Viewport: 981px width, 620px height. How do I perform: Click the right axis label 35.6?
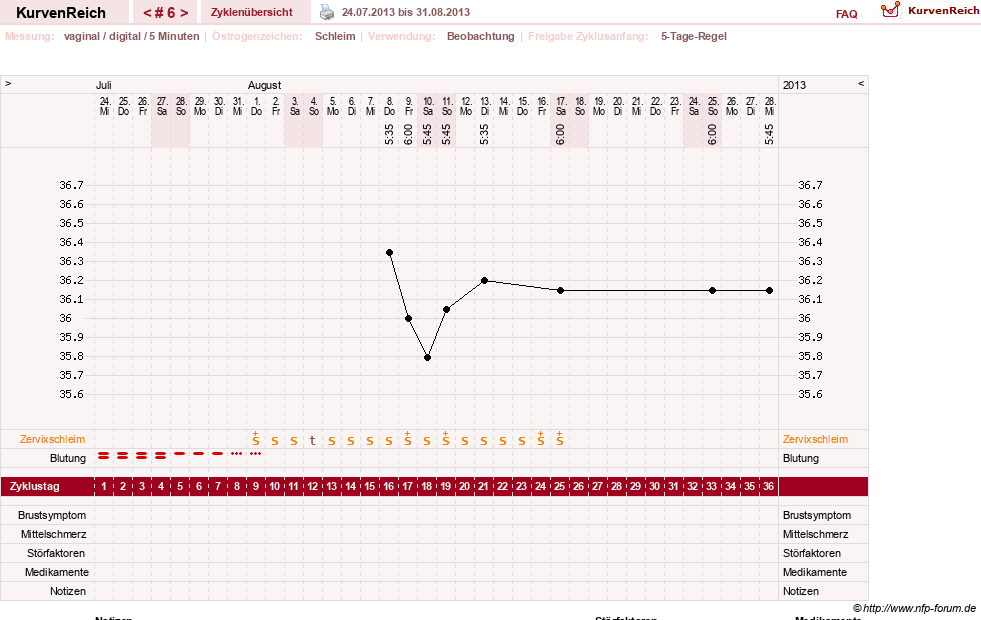[810, 394]
